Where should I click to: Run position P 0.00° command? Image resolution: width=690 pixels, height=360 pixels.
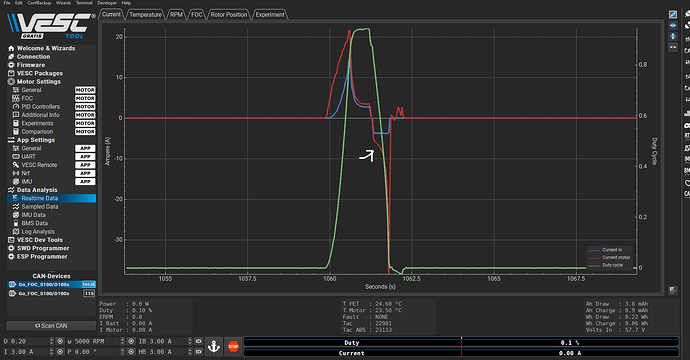tap(131, 352)
